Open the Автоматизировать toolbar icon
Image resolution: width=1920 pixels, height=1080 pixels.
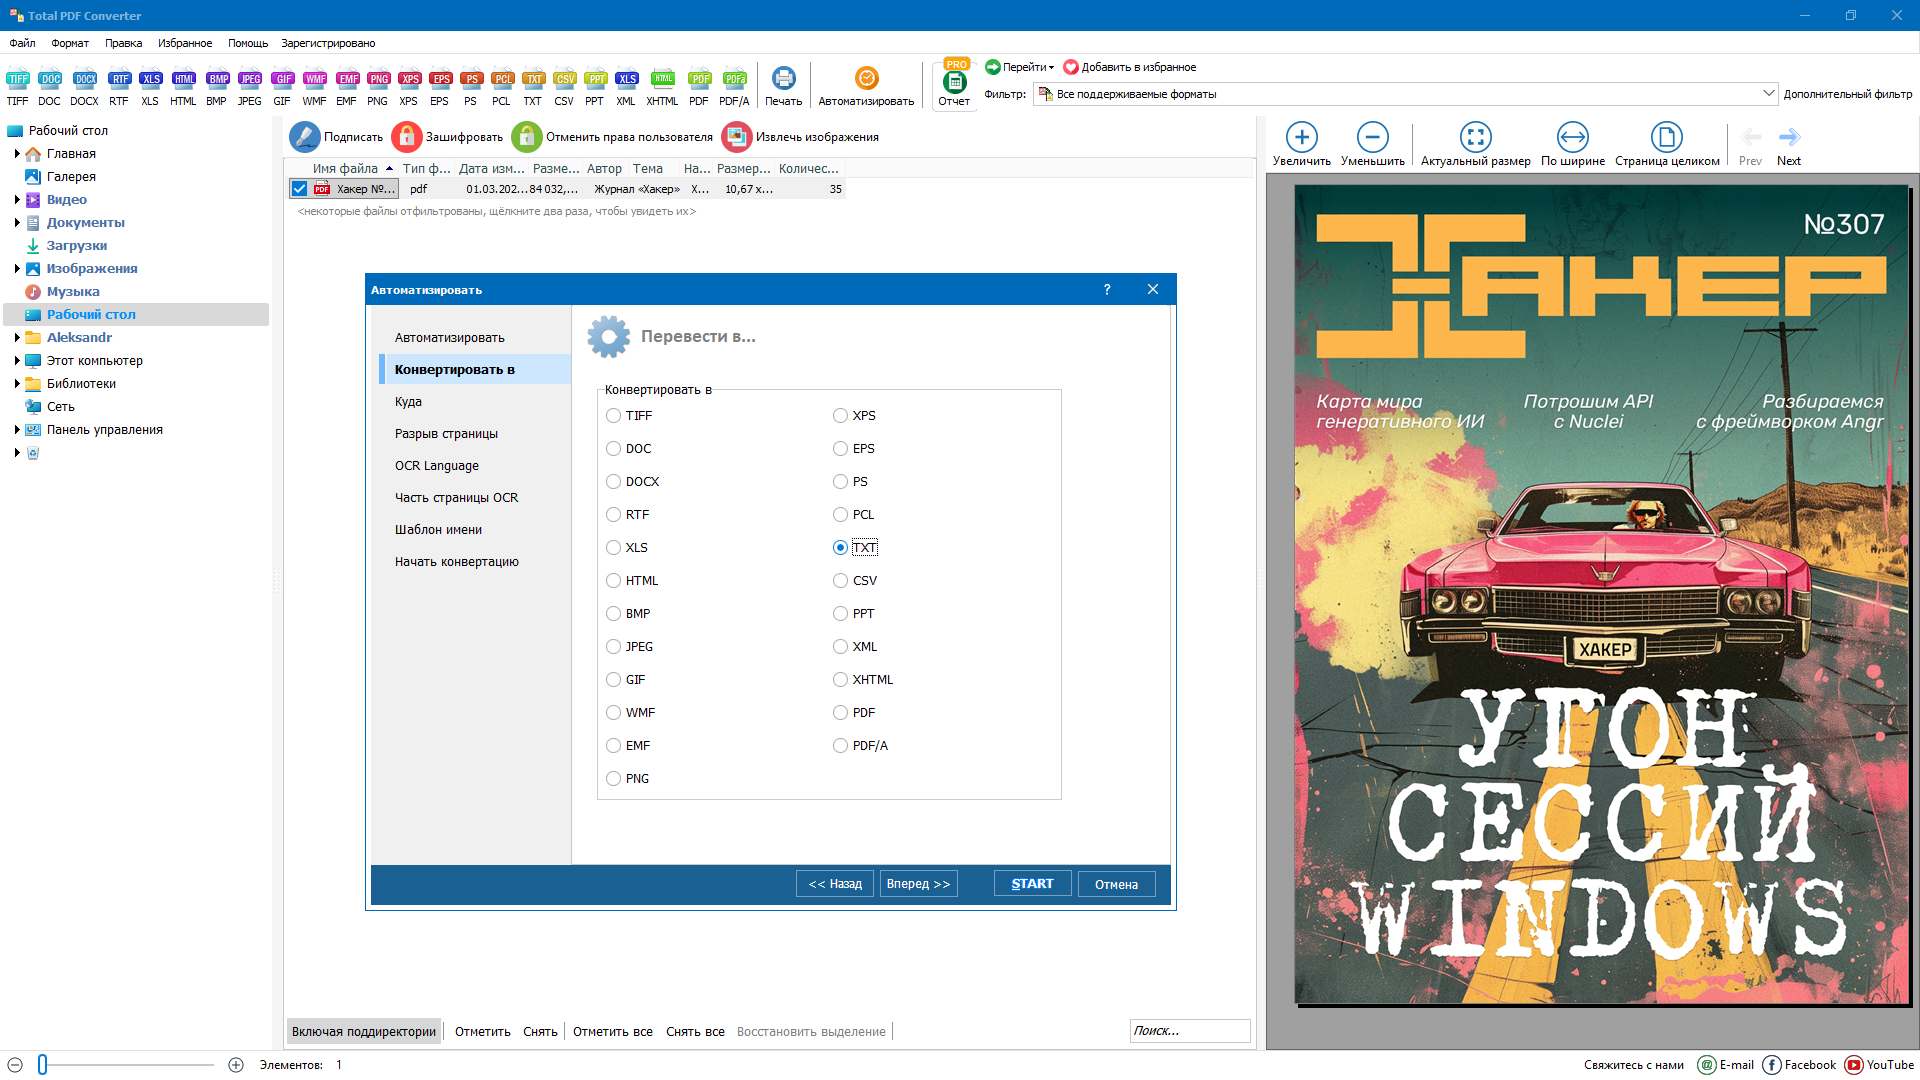click(866, 87)
